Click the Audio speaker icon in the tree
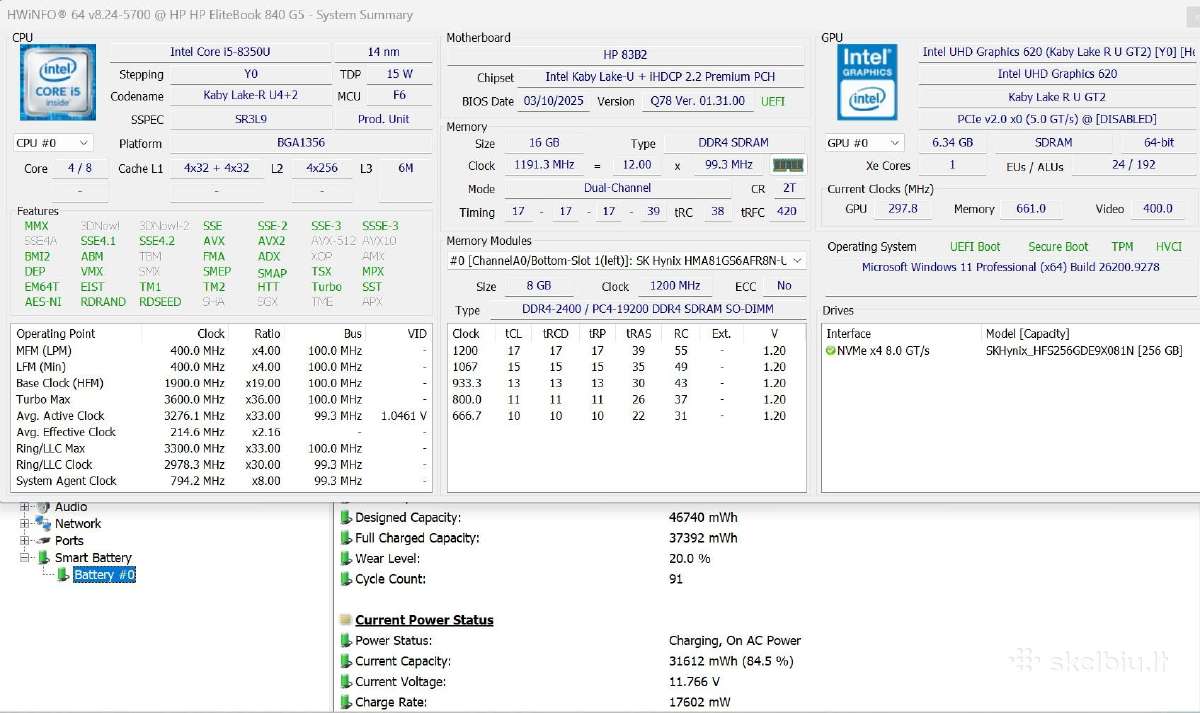The image size is (1200, 713). [43, 507]
